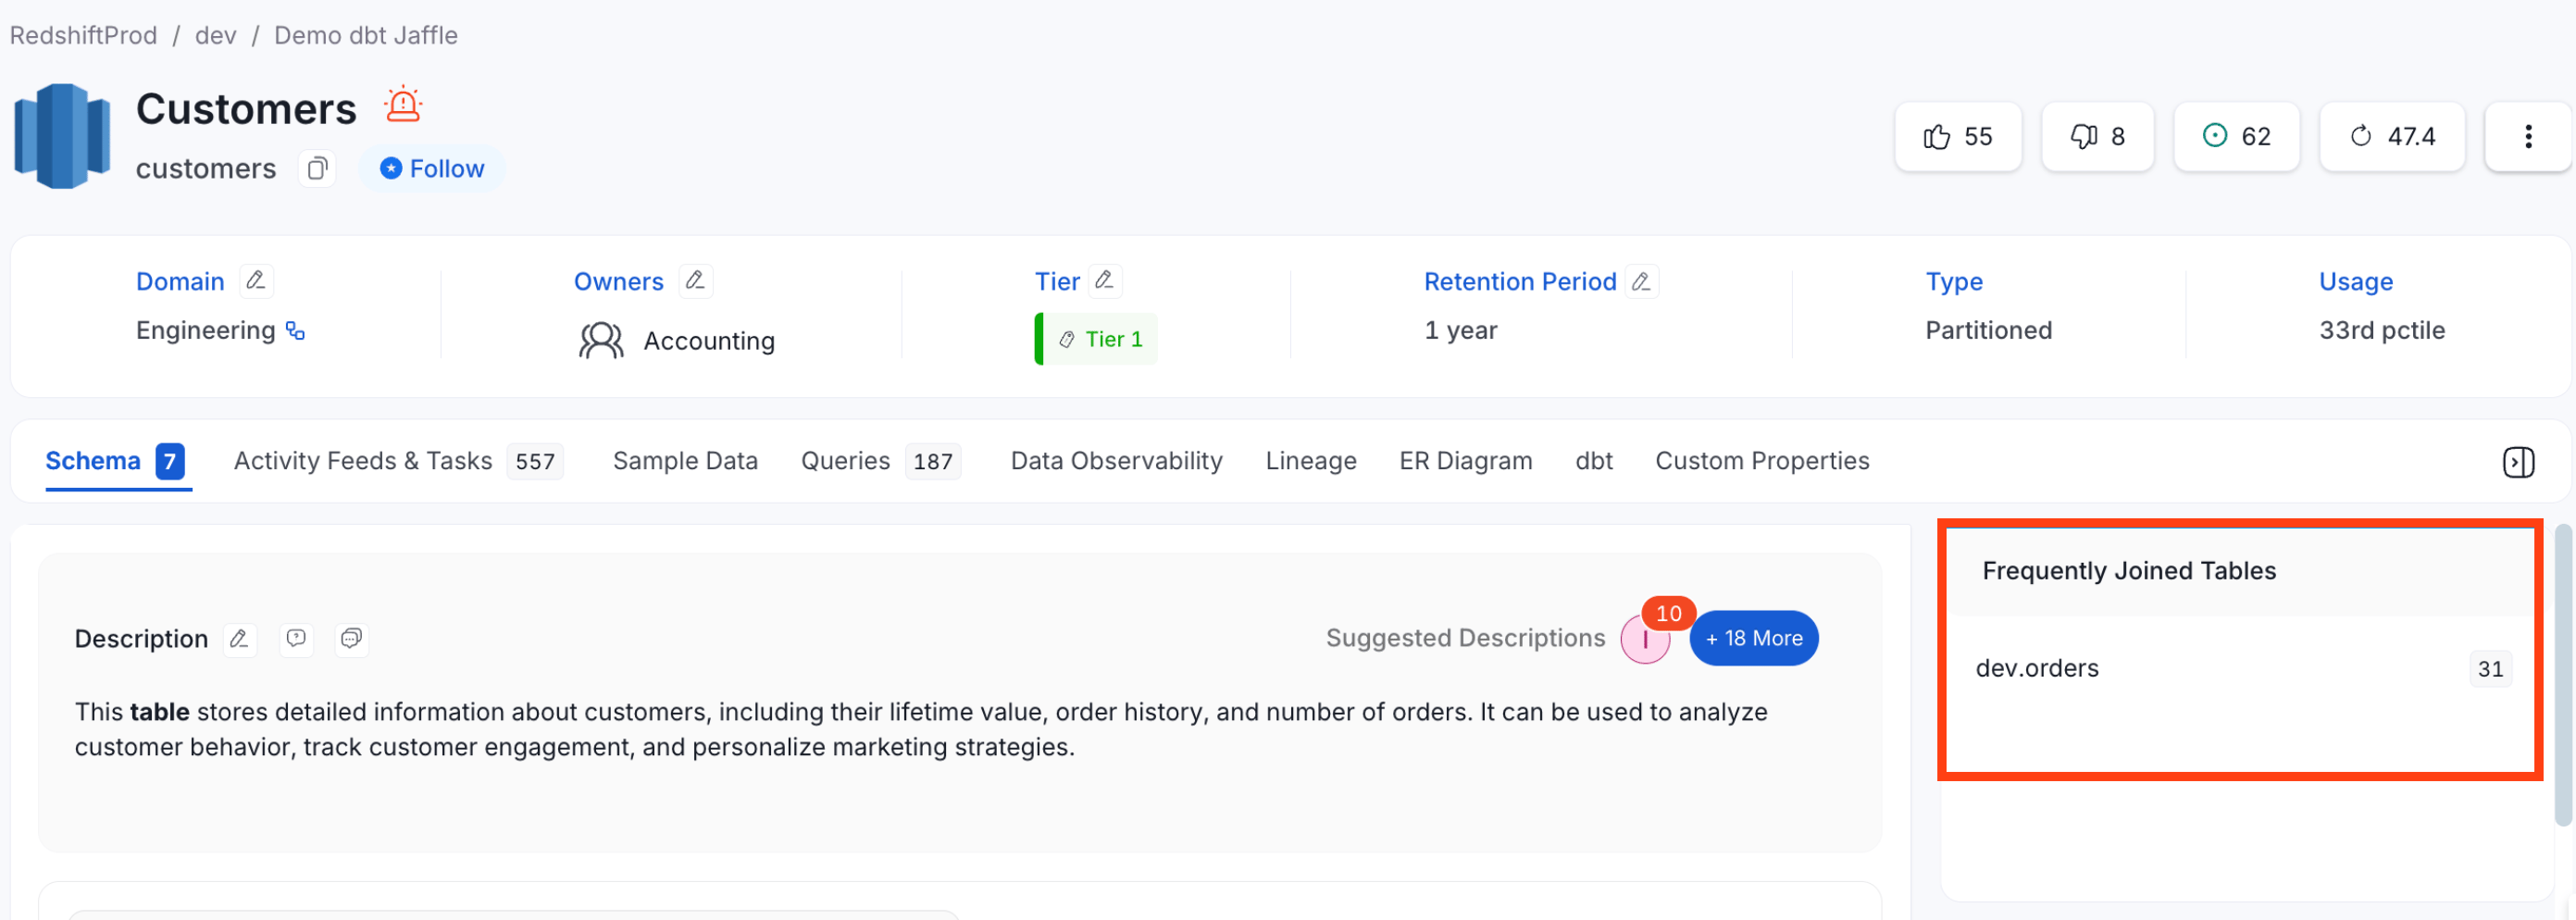Go to dev in the breadcrumb
Viewport: 2576px width, 920px height.
(215, 35)
